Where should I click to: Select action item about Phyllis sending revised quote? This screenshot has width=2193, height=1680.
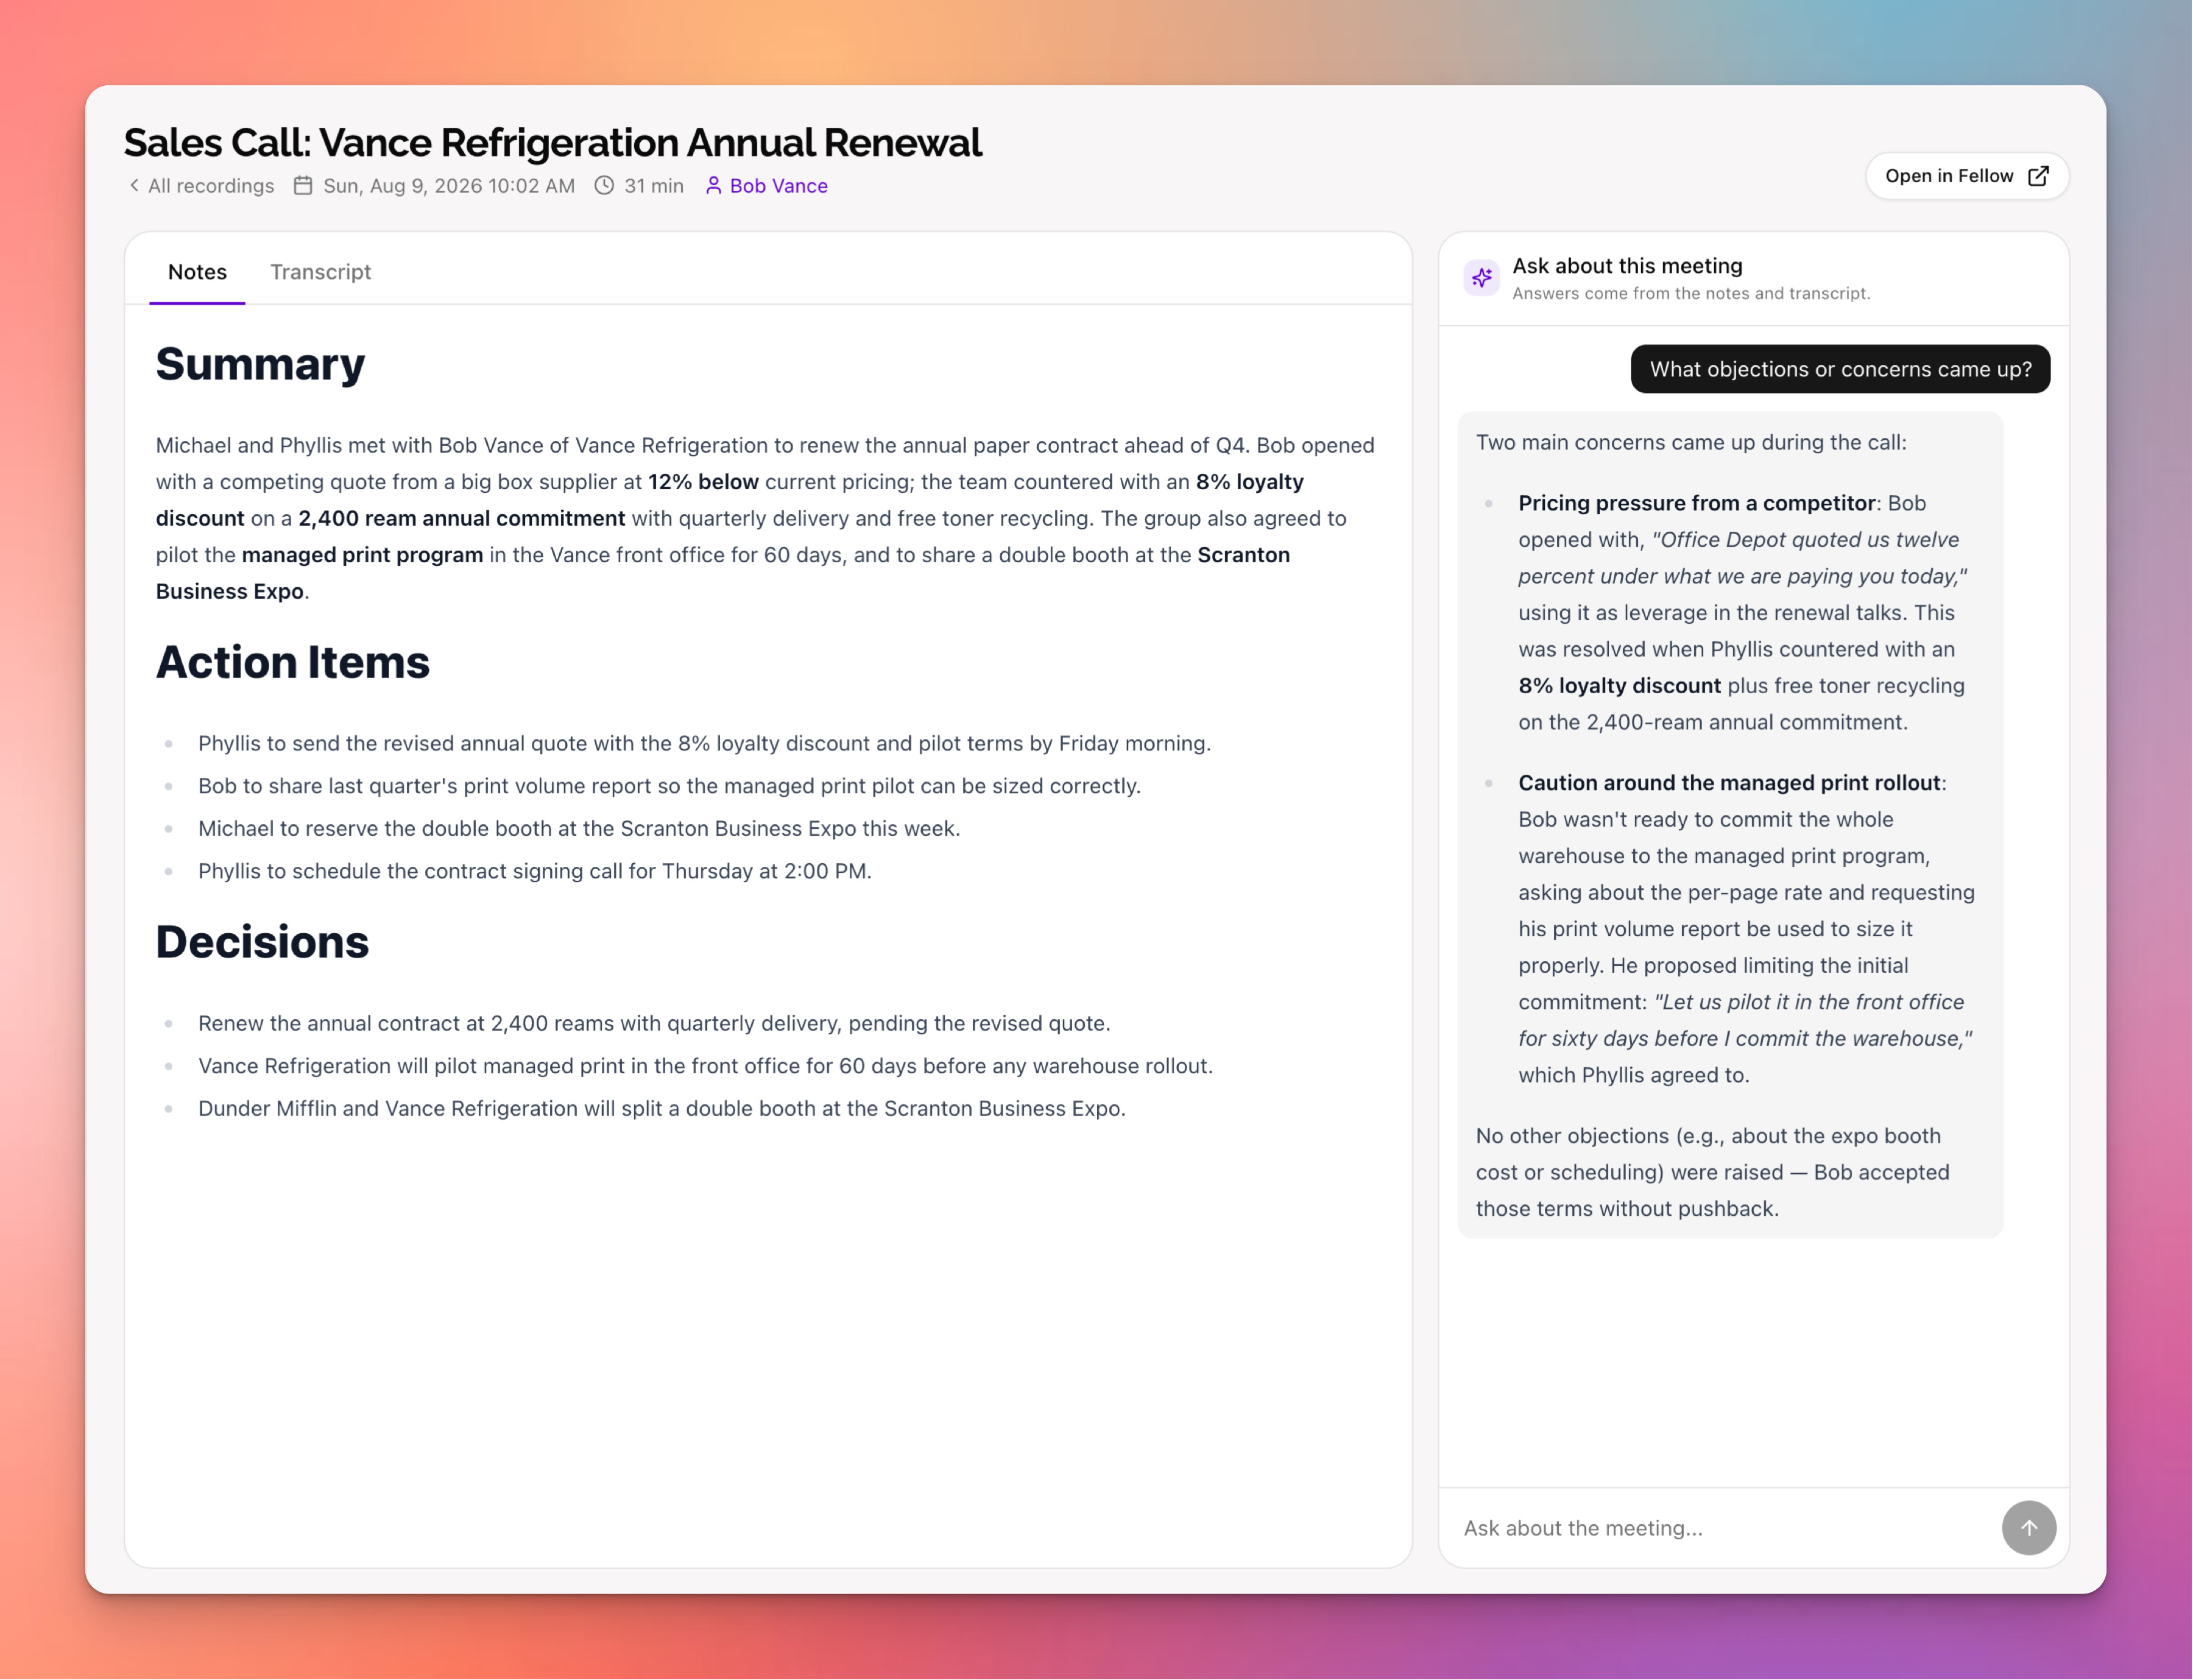pos(704,743)
